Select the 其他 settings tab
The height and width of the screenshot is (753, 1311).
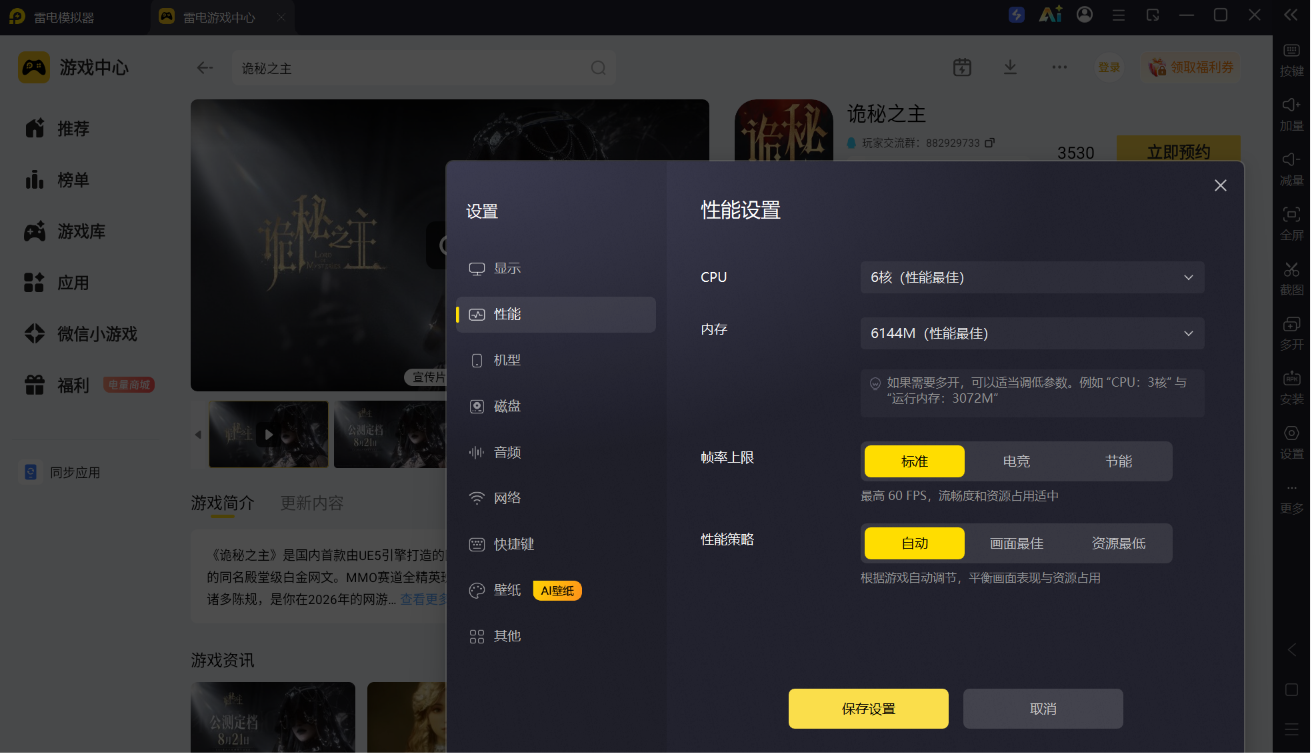pos(556,636)
